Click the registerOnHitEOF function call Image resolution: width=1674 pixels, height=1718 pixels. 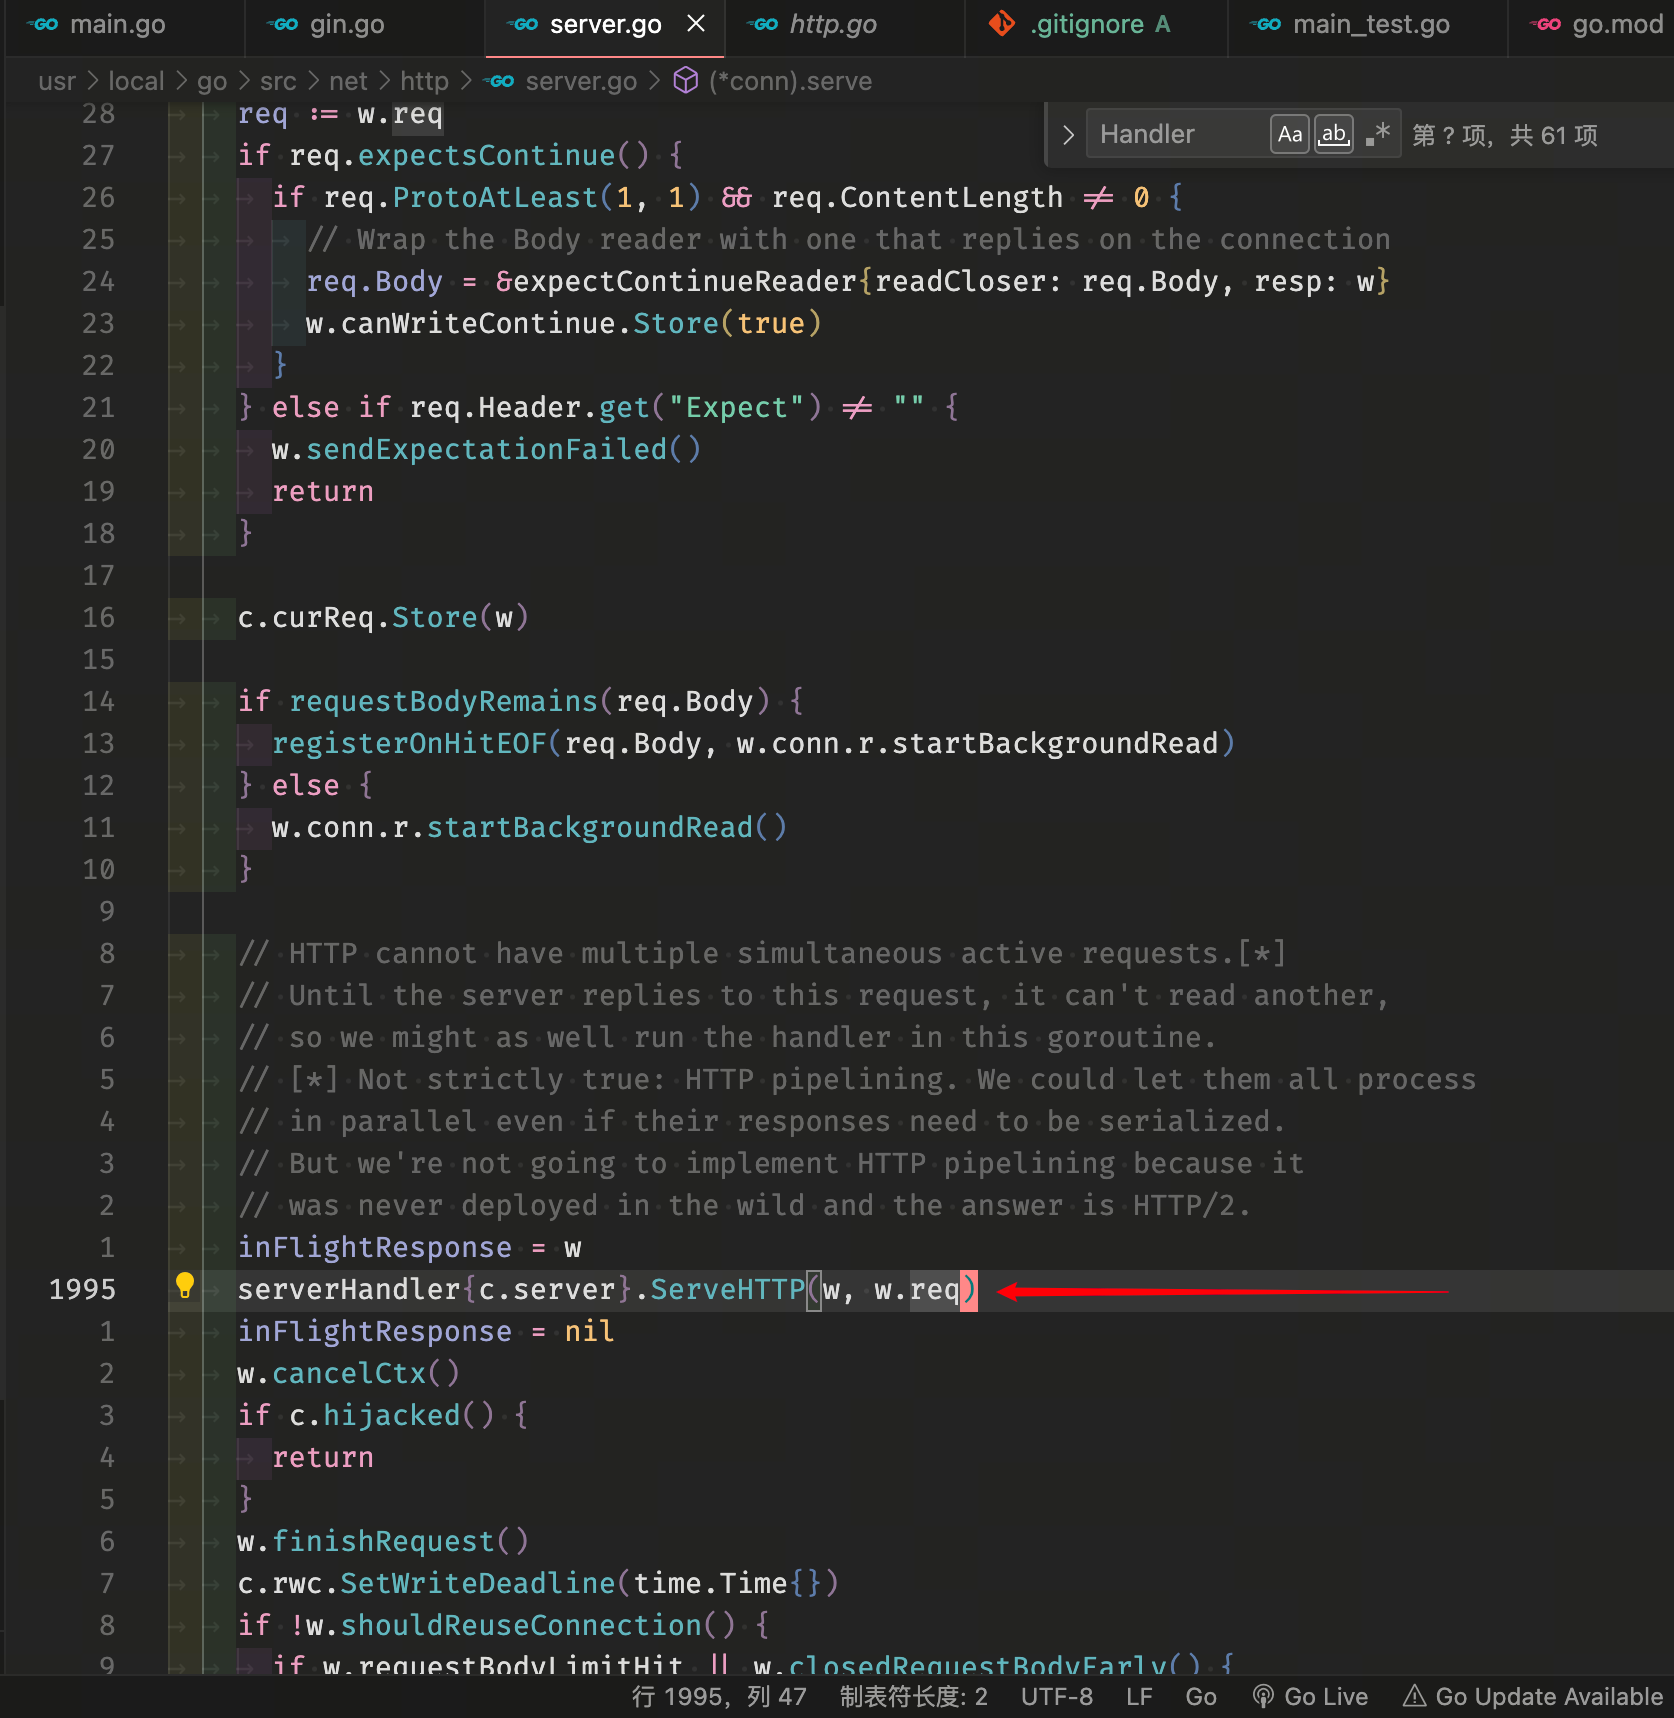[409, 744]
